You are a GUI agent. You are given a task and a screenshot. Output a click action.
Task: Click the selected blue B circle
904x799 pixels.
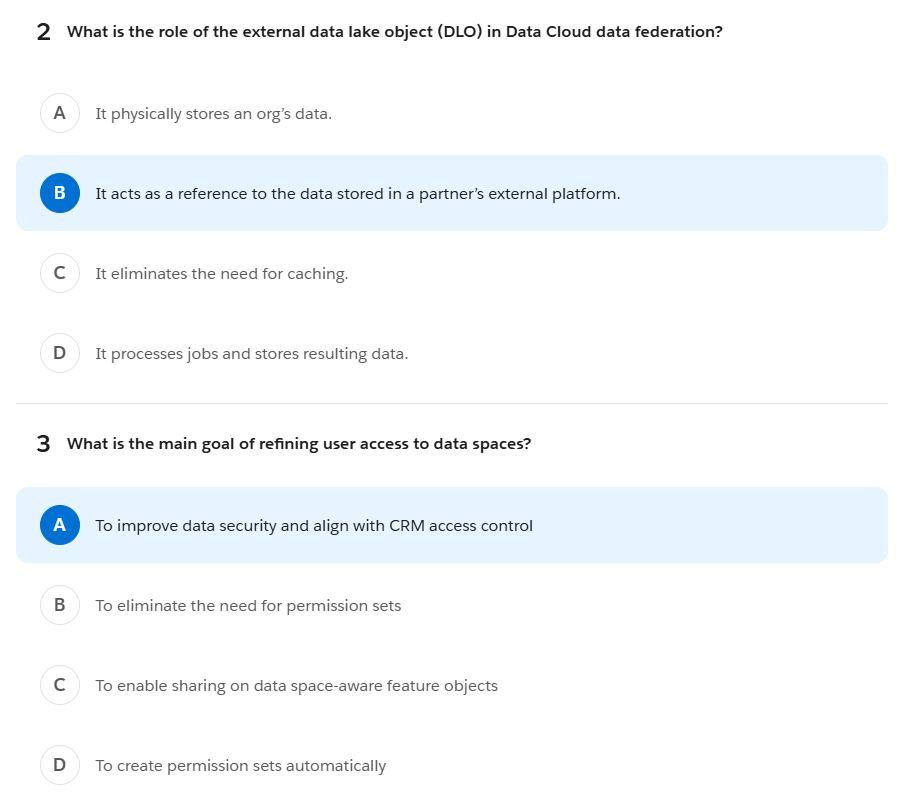click(59, 193)
